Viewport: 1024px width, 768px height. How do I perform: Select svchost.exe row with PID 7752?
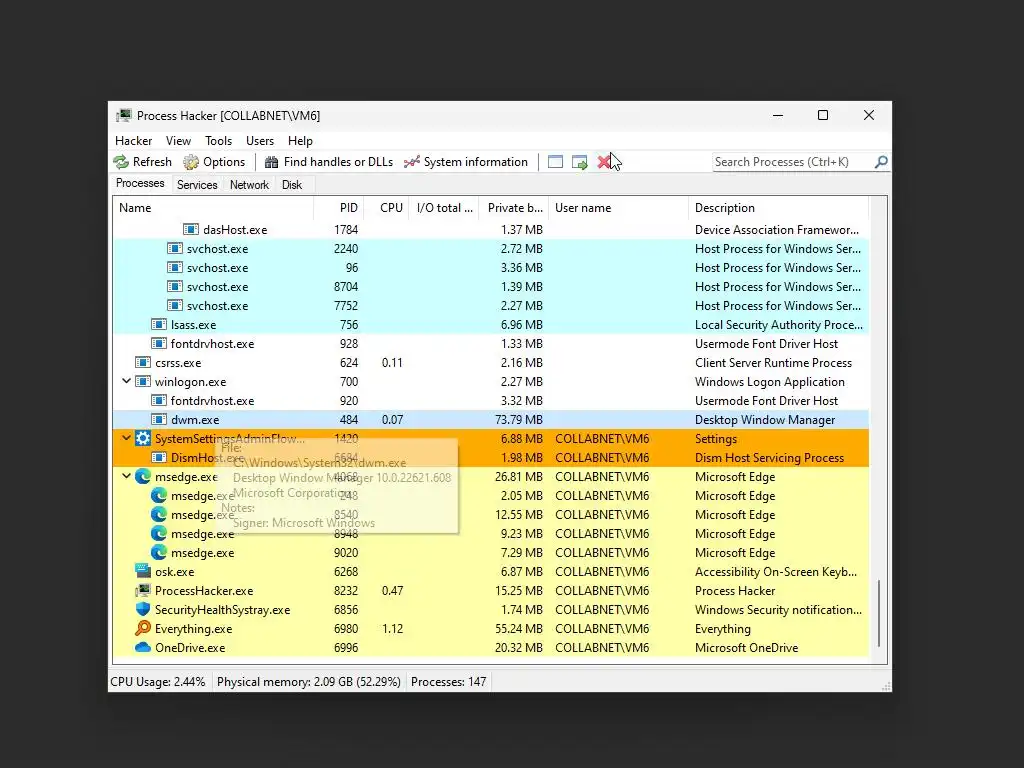pyautogui.click(x=491, y=305)
